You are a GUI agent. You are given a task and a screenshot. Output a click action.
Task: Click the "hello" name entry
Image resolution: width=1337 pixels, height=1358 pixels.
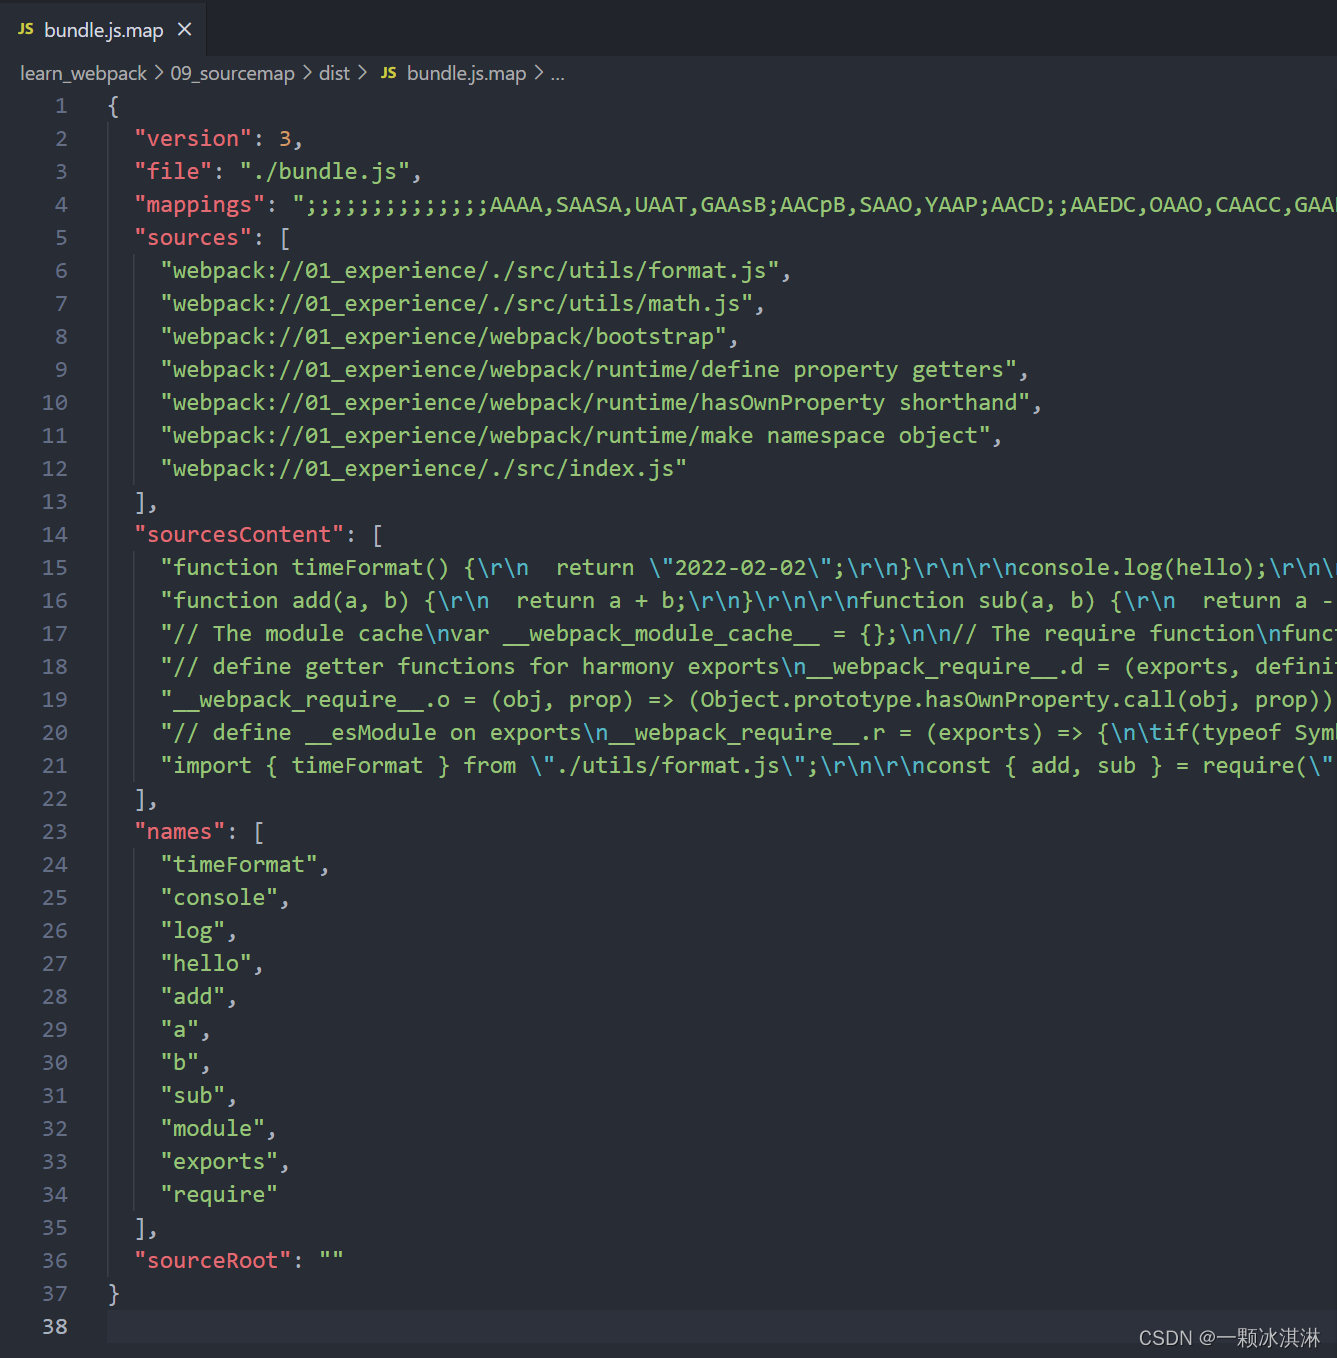point(206,964)
